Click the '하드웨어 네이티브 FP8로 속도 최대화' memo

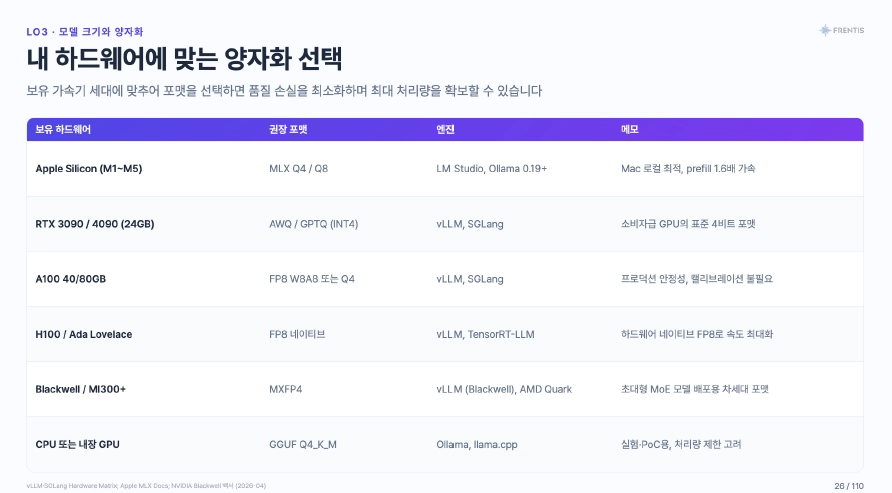point(697,334)
